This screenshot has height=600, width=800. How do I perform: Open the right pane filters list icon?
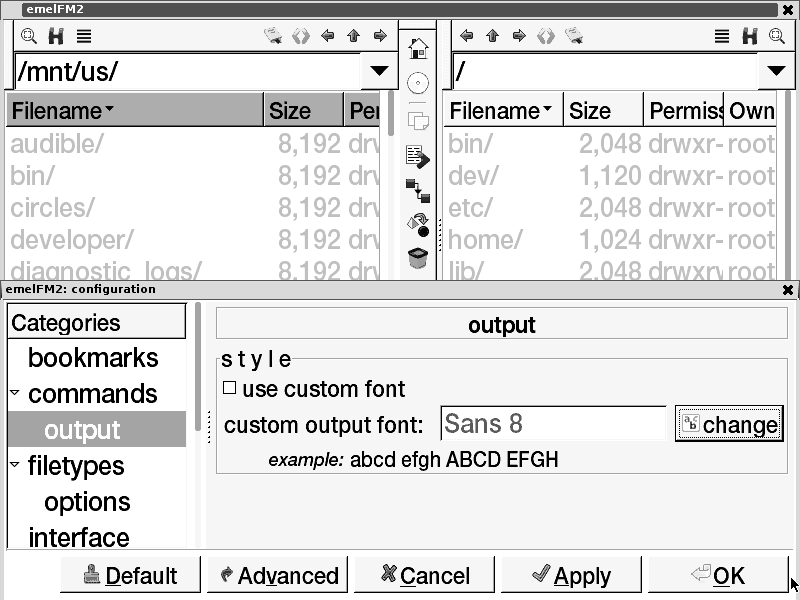tap(721, 36)
